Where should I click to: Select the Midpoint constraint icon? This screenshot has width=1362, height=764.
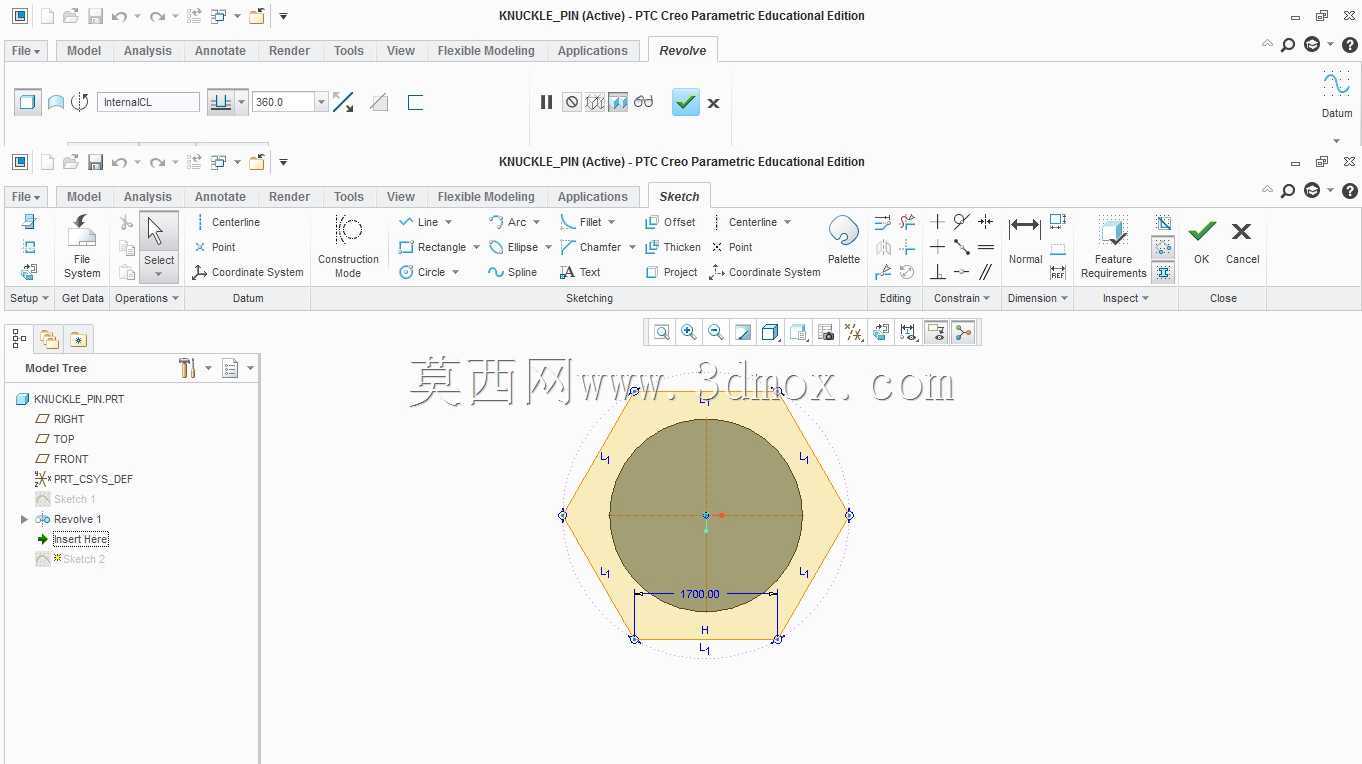tap(961, 246)
